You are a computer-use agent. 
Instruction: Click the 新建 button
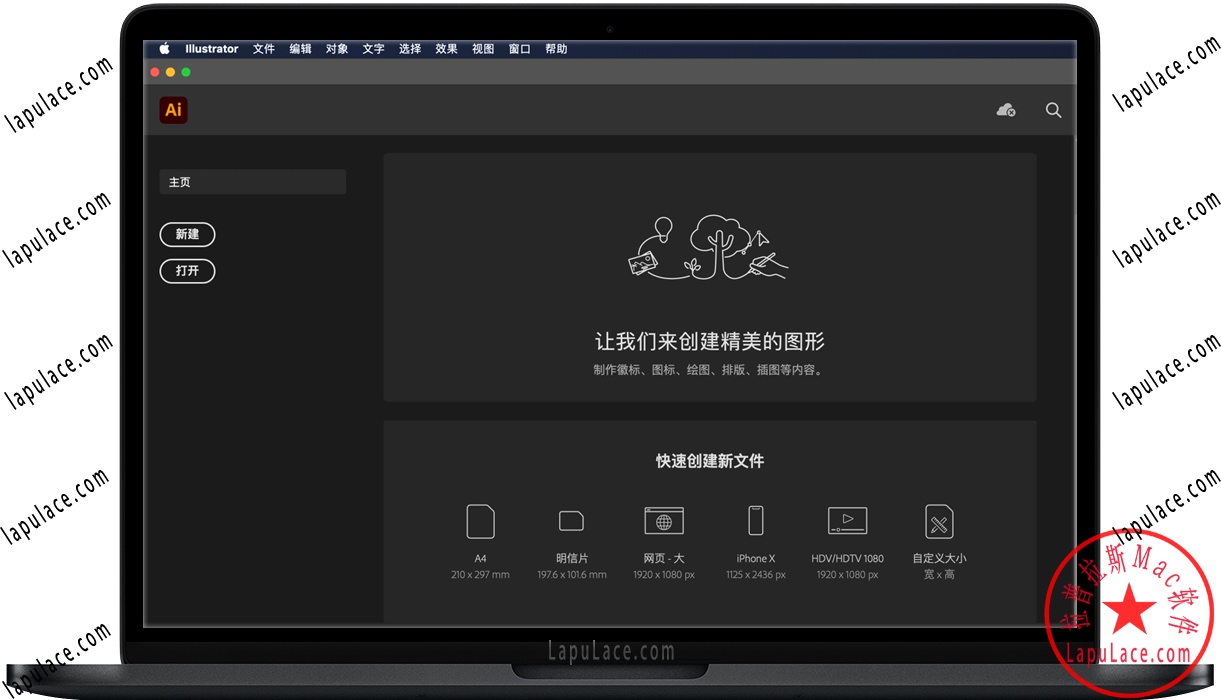pos(187,234)
